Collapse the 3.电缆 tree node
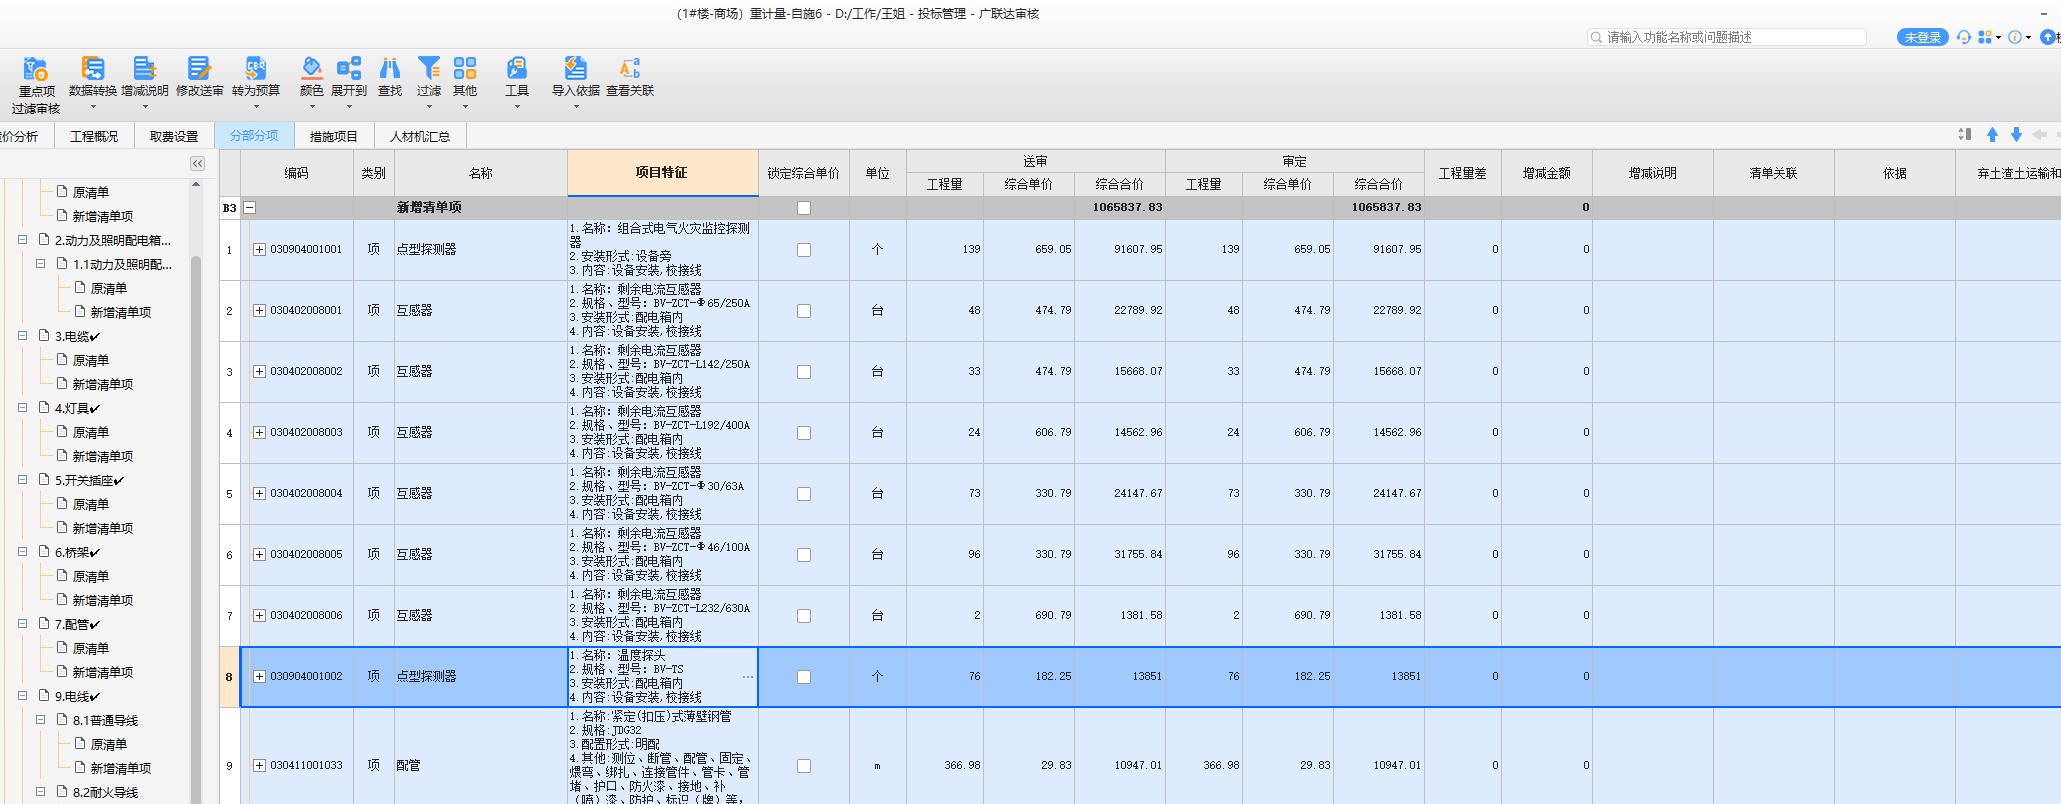Screen dimensions: 2061x804 23,336
